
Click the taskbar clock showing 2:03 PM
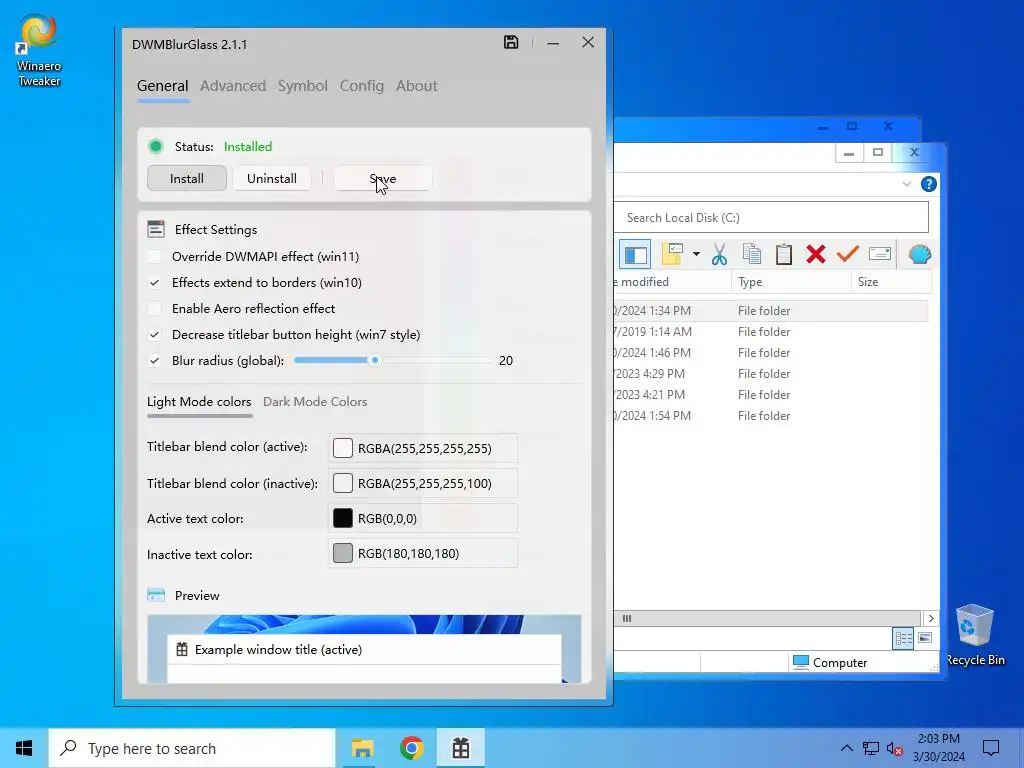(938, 748)
